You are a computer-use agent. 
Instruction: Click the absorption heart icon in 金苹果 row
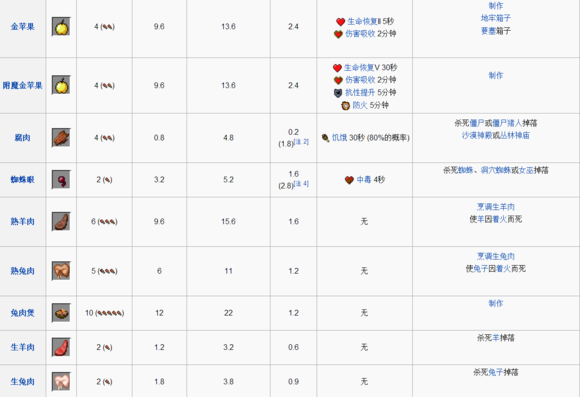tap(338, 34)
